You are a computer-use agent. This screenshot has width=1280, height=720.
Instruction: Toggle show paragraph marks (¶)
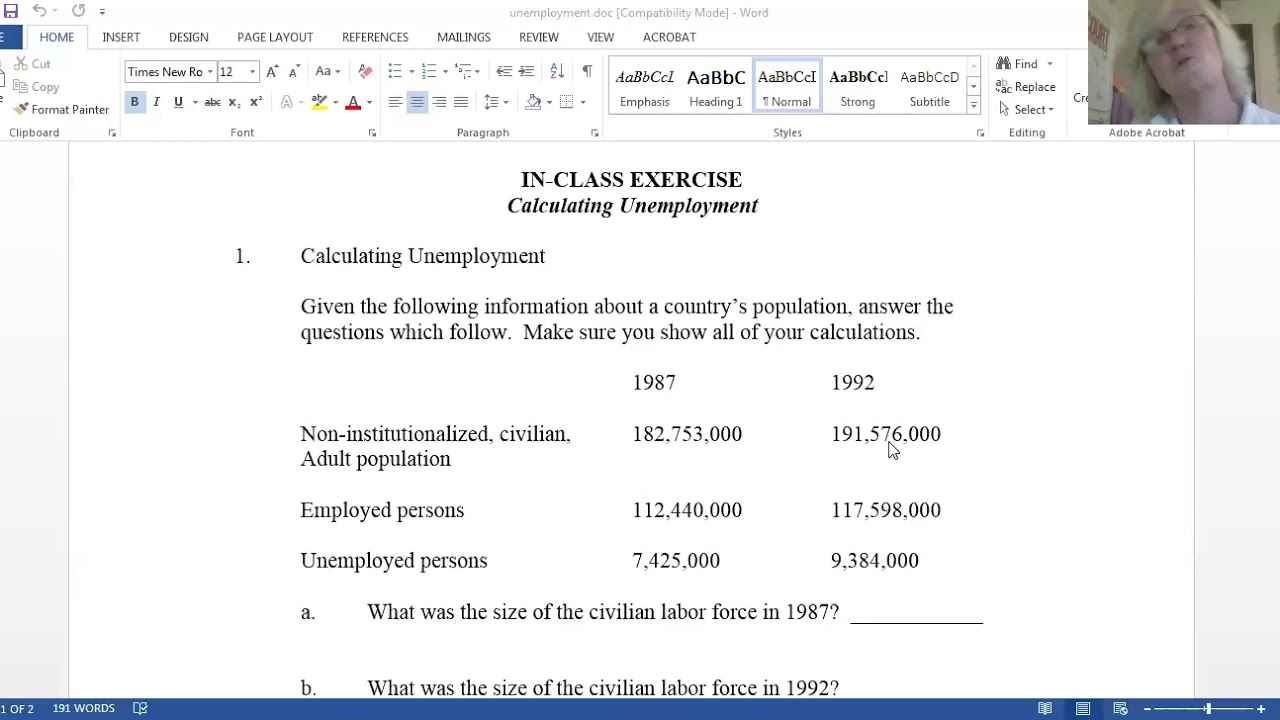(x=587, y=72)
